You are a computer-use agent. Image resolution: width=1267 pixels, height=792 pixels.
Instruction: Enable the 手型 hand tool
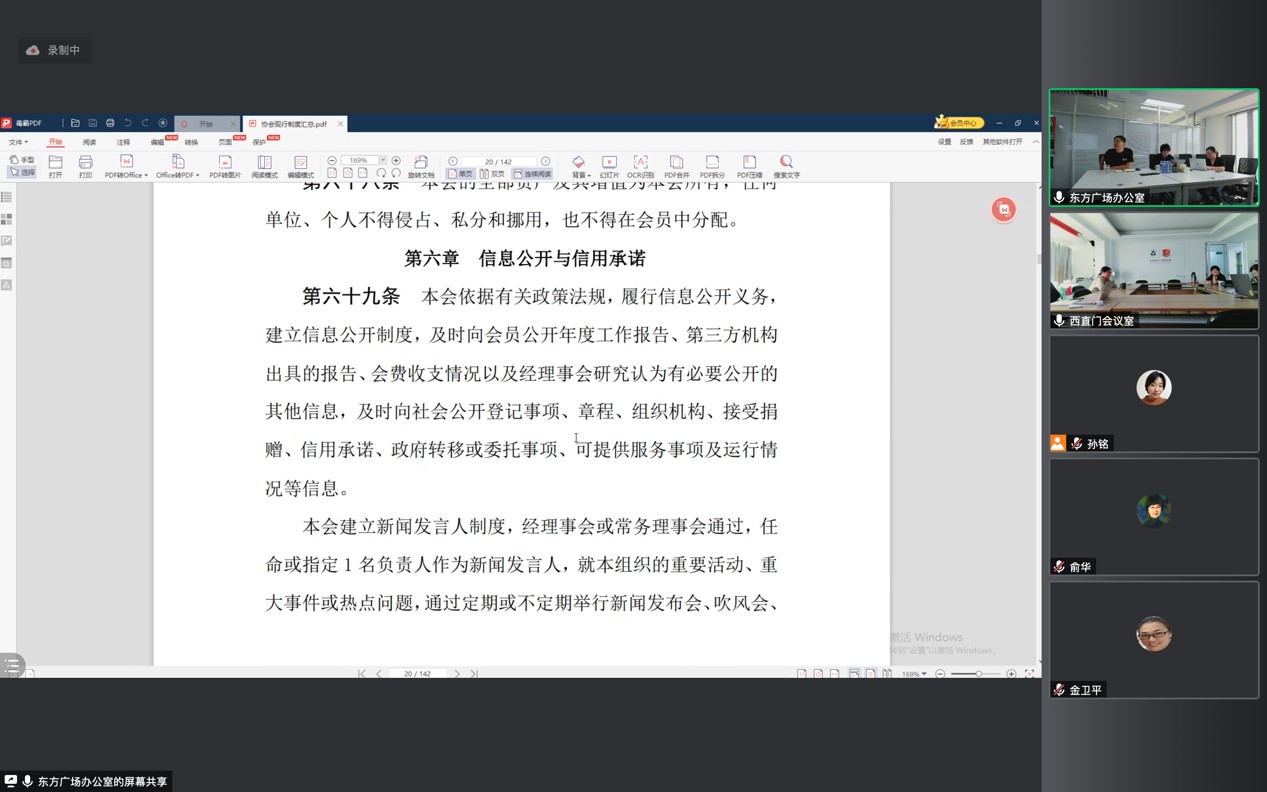tap(22, 160)
